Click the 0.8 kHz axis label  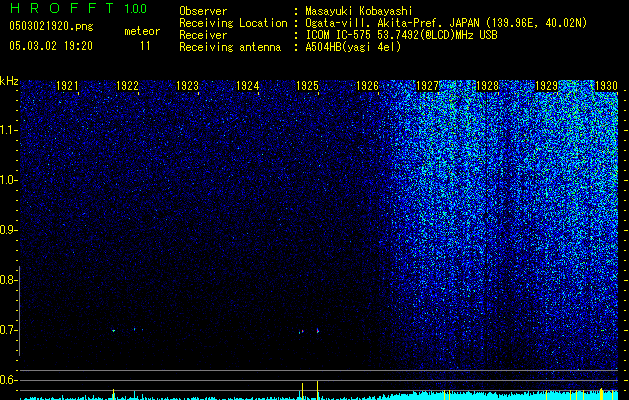click(9, 280)
